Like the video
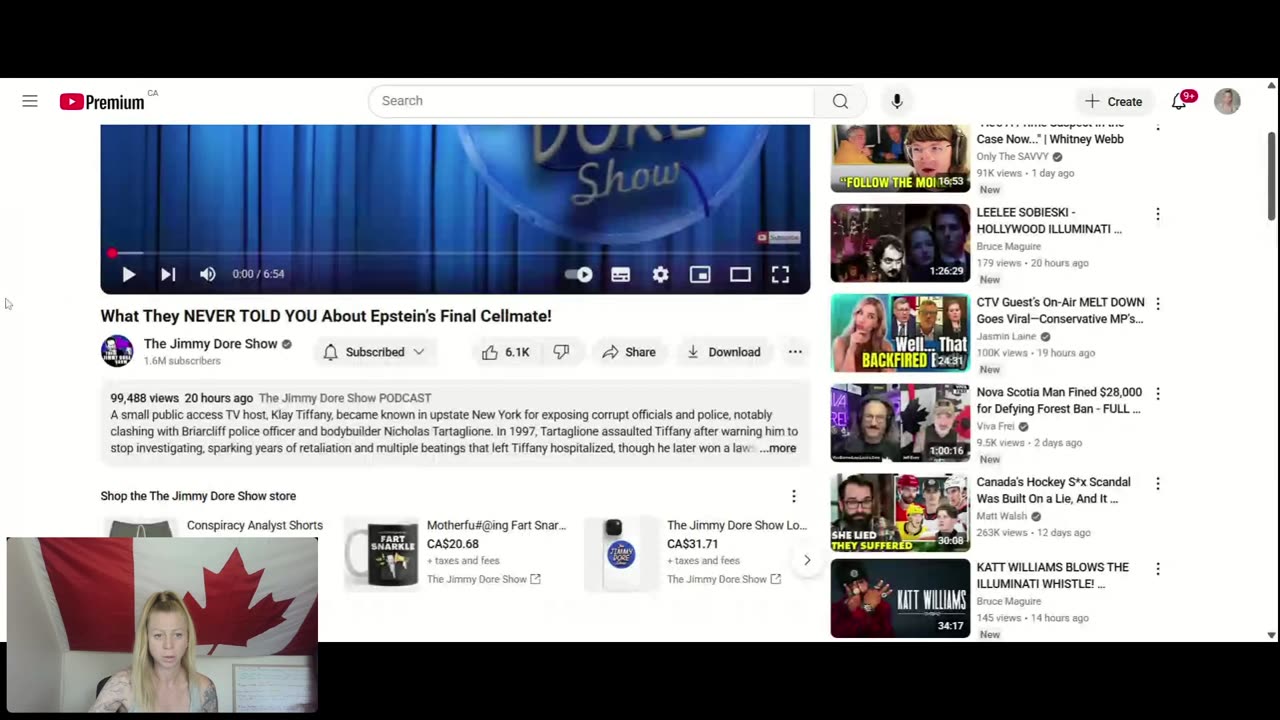 tap(506, 352)
